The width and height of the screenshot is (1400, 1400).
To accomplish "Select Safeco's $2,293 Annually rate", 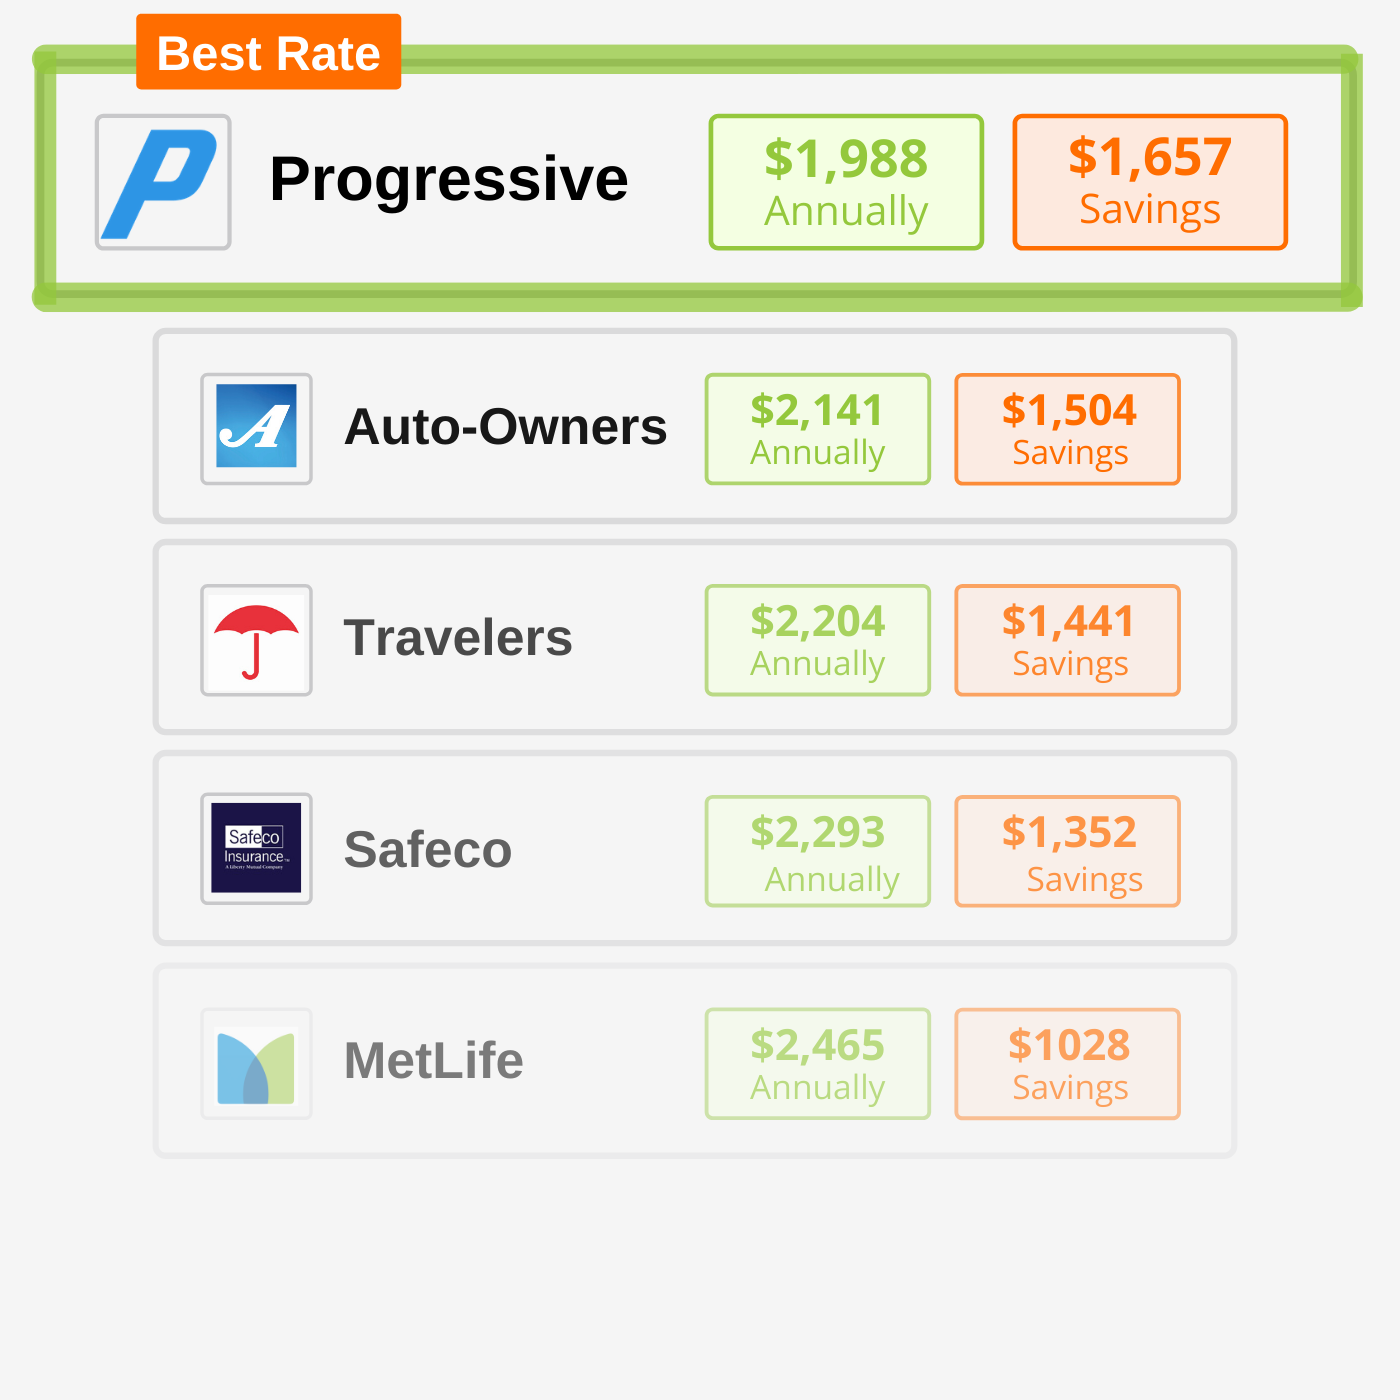I will pyautogui.click(x=818, y=851).
